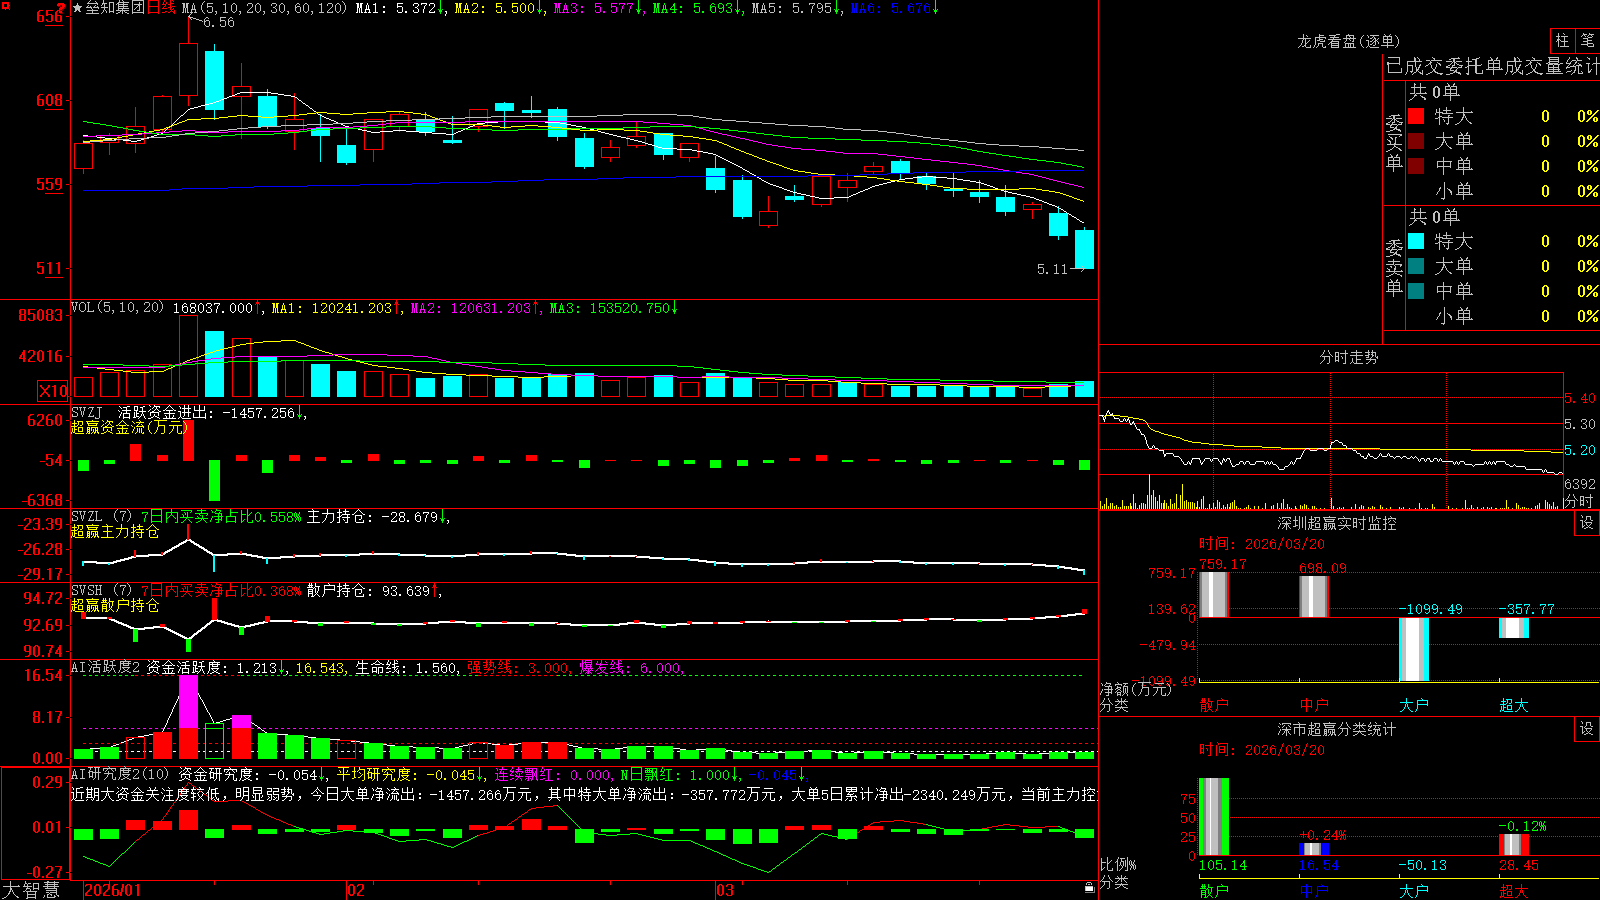Viewport: 1600px width, 900px height.
Task: Click the 日线 period label
Action: tap(161, 8)
